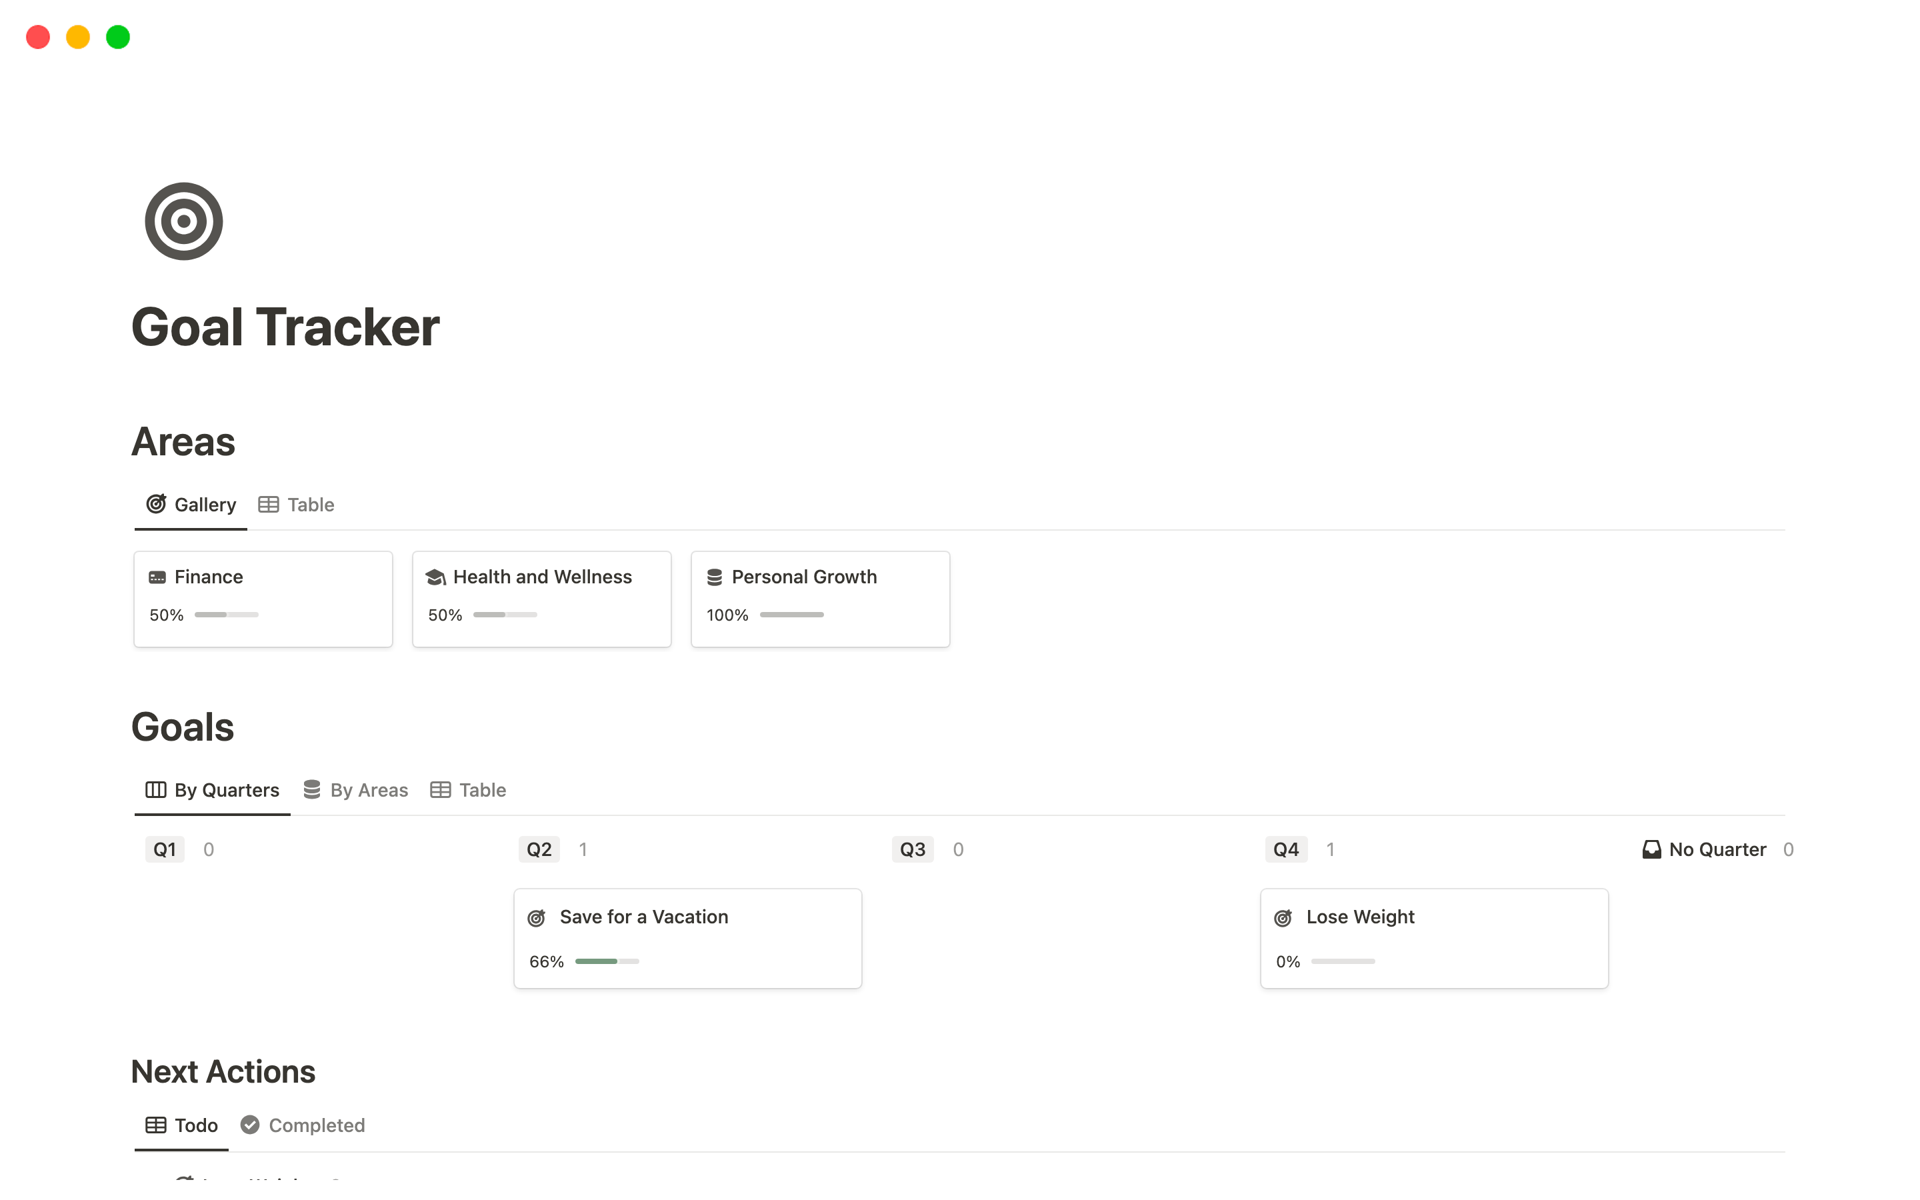1920x1200 pixels.
Task: Select the Todo view in Next Actions
Action: (x=181, y=1124)
